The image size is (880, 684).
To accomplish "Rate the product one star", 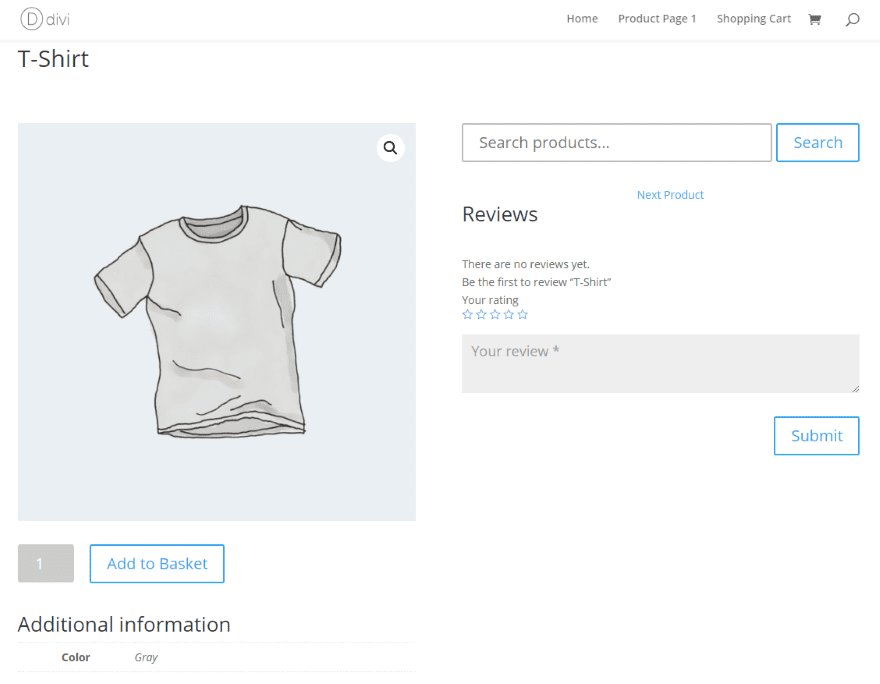I will tap(467, 315).
